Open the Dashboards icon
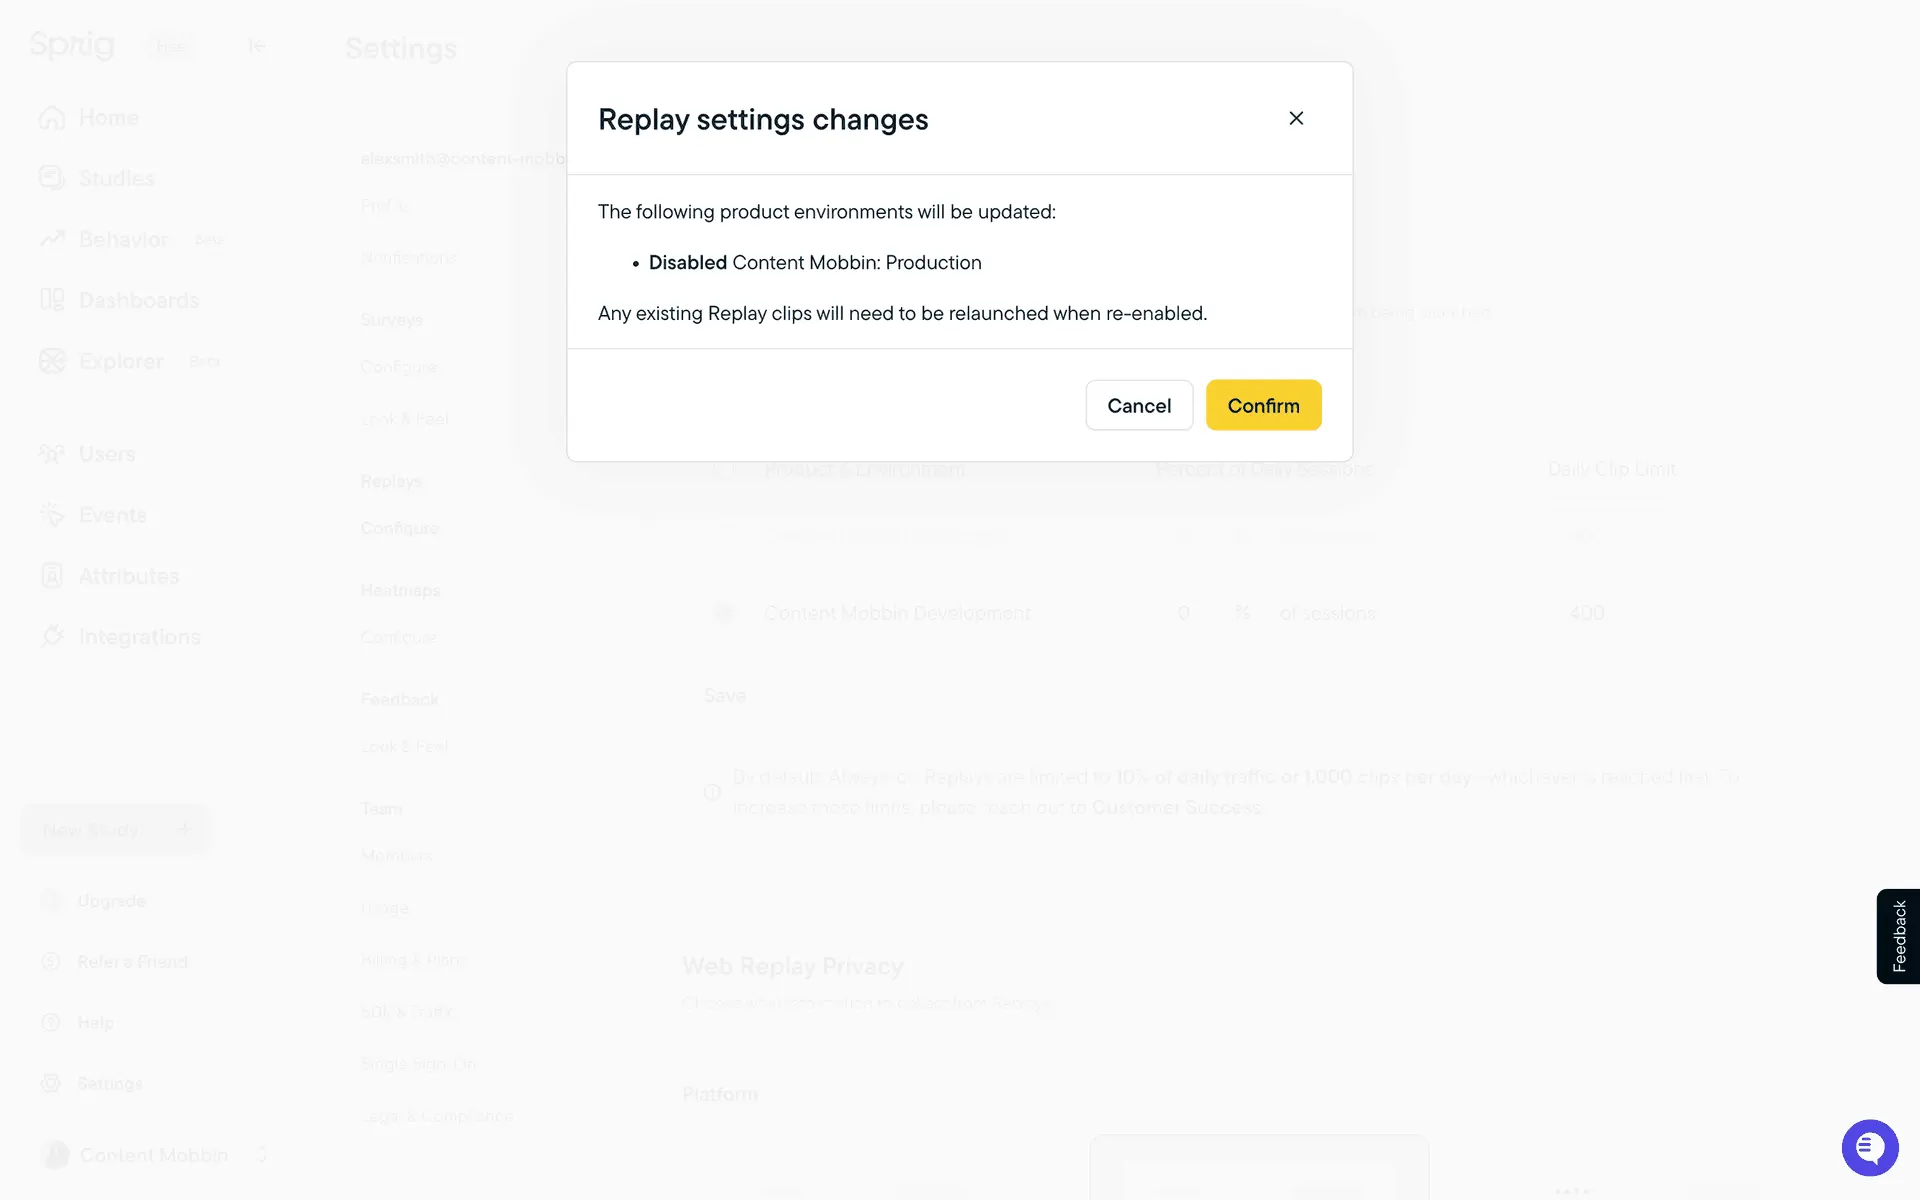 [52, 300]
